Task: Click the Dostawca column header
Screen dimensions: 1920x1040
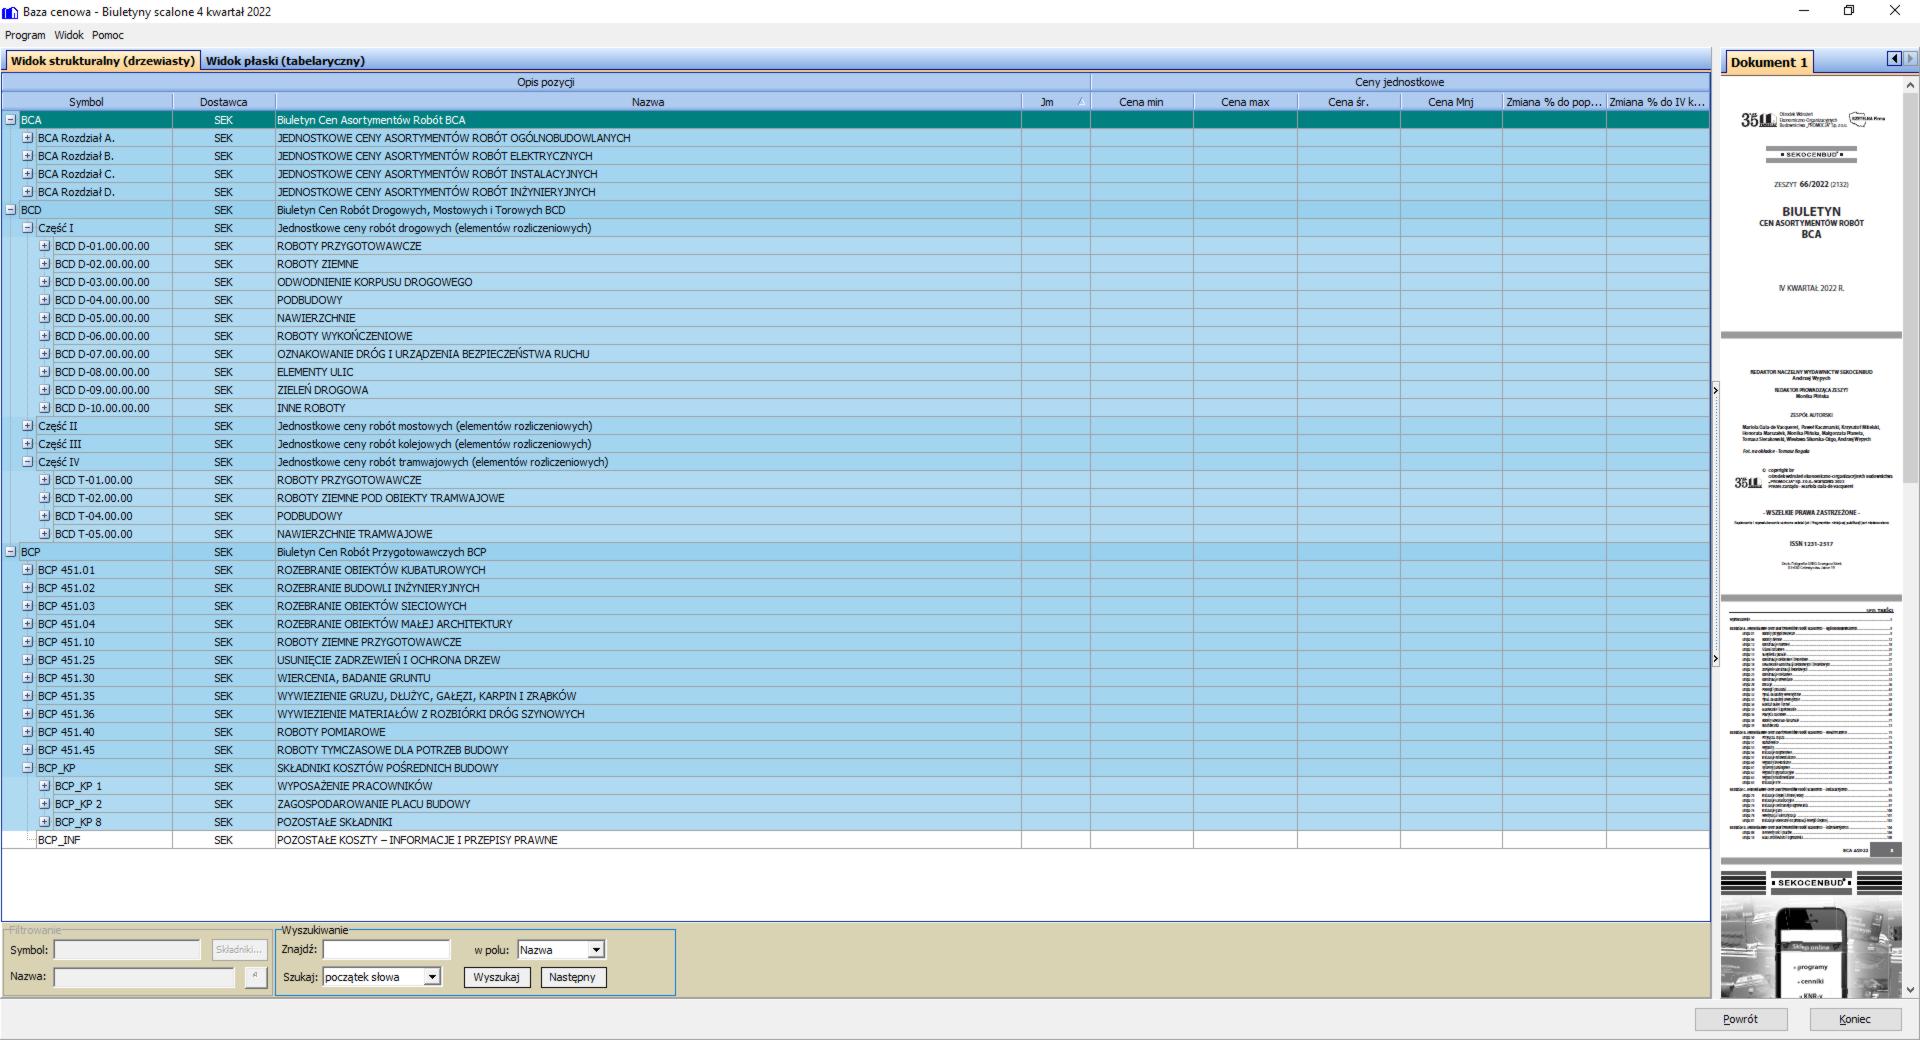Action: click(x=223, y=102)
